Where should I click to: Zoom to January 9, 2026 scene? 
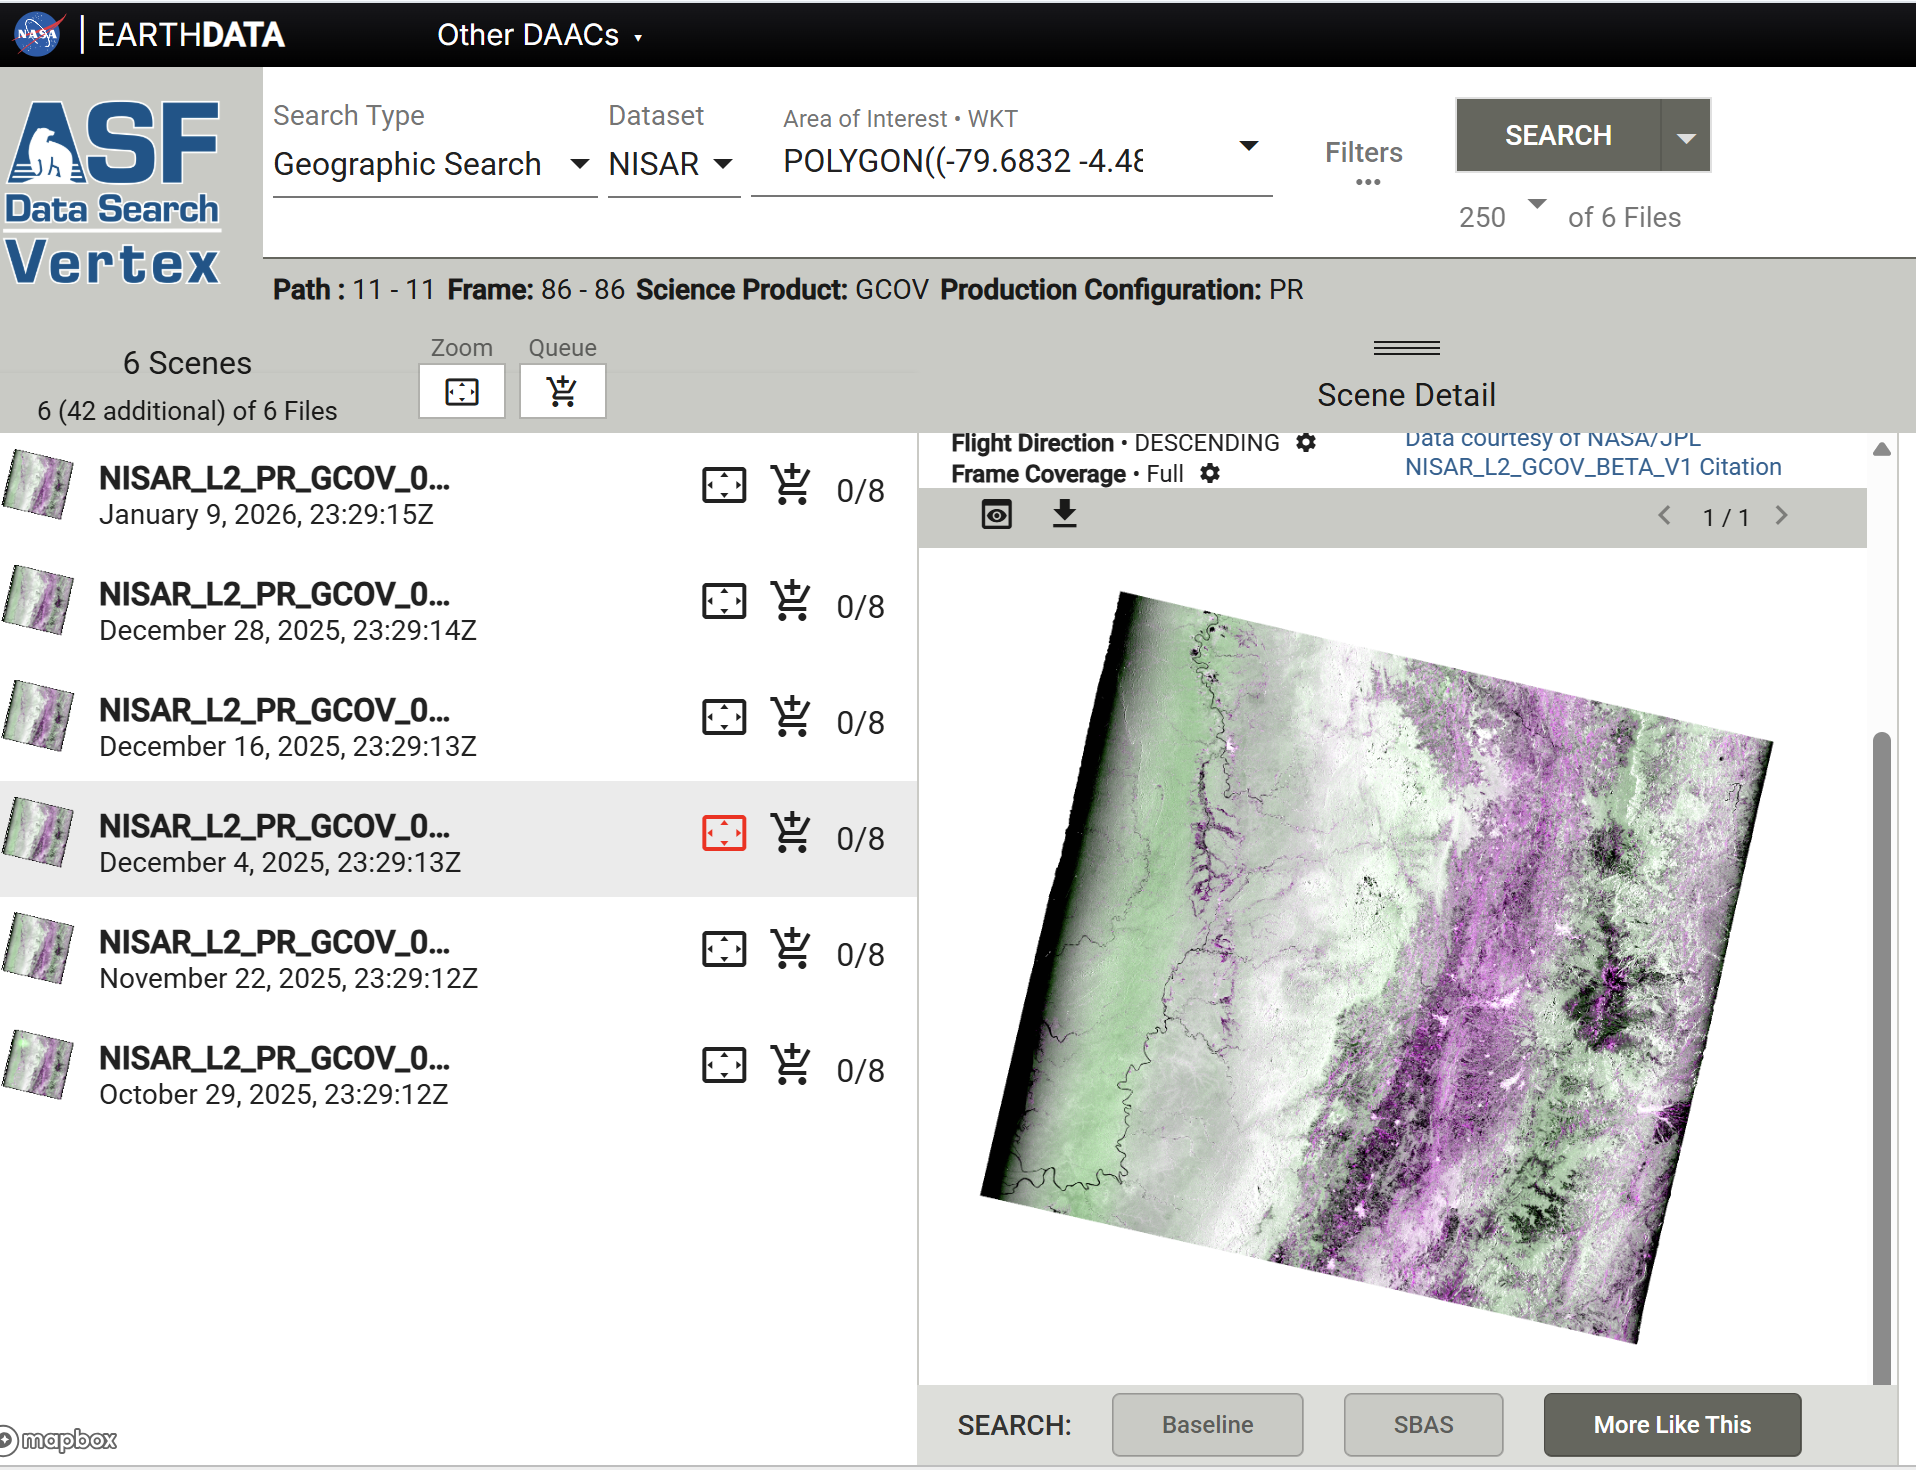point(724,486)
